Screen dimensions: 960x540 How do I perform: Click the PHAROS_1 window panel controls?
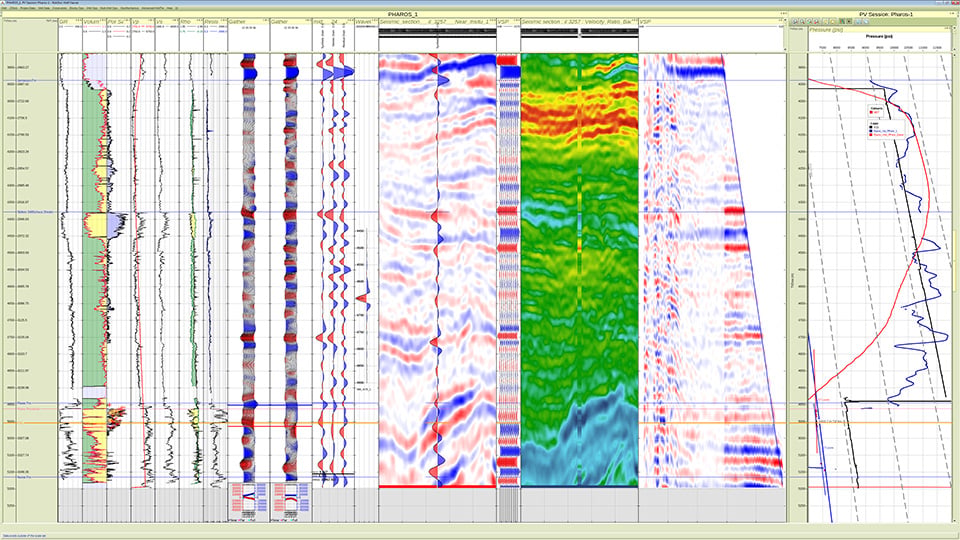tap(784, 13)
